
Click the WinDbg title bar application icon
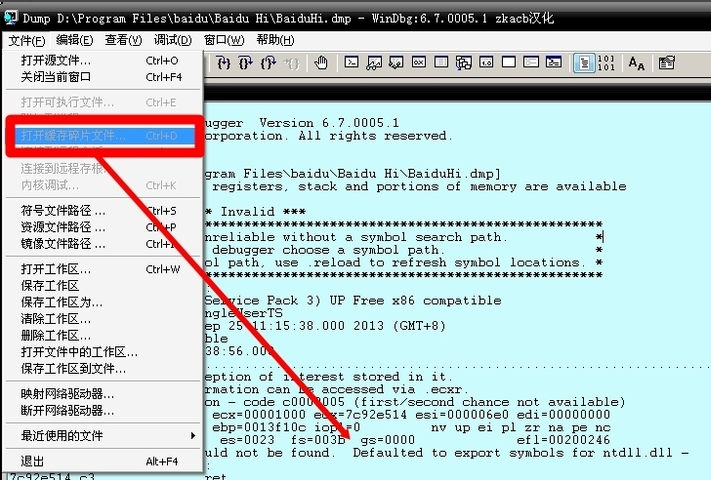click(11, 18)
